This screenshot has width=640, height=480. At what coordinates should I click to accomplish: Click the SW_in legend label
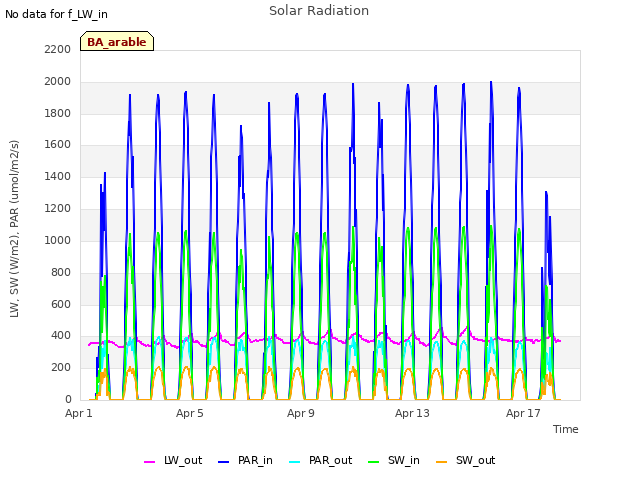click(x=403, y=461)
